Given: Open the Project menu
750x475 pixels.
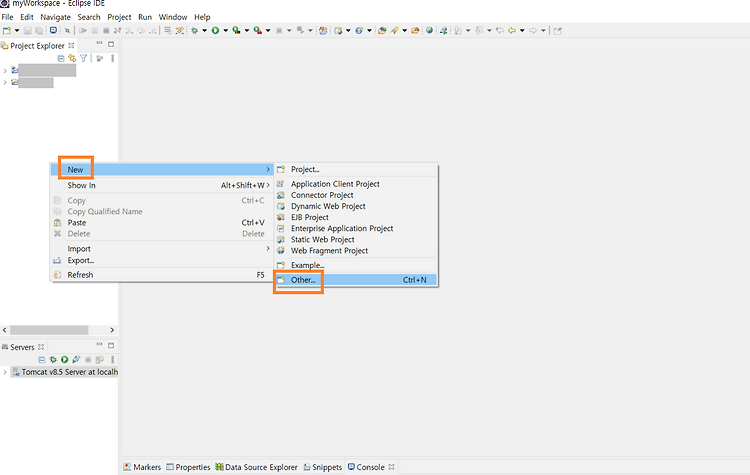Looking at the screenshot, I should pyautogui.click(x=119, y=17).
